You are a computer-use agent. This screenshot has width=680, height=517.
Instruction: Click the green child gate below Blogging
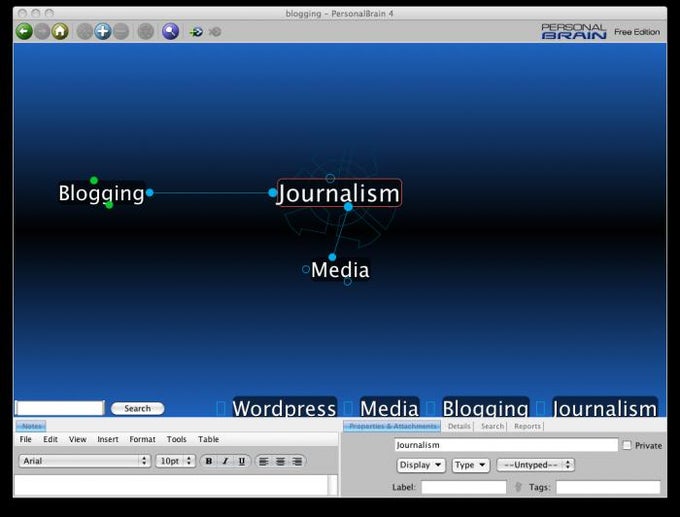(x=109, y=205)
